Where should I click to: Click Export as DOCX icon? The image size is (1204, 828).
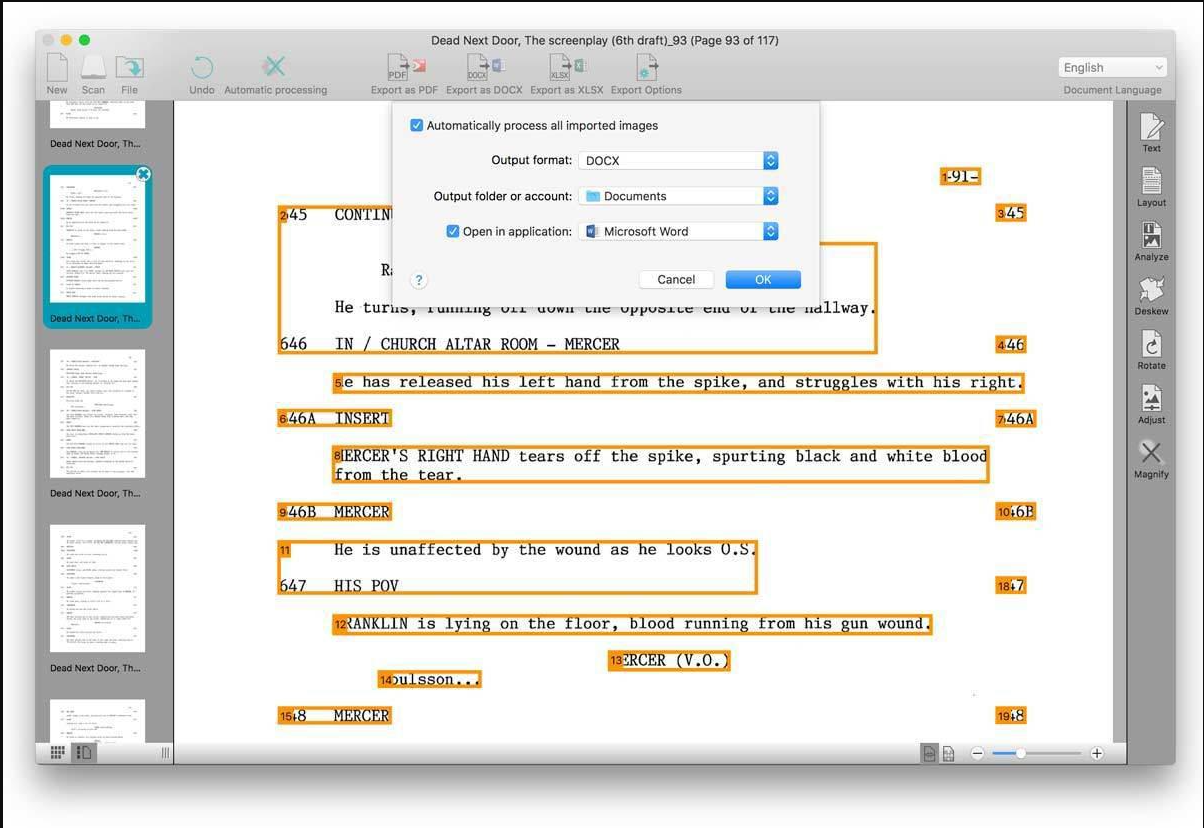485,67
